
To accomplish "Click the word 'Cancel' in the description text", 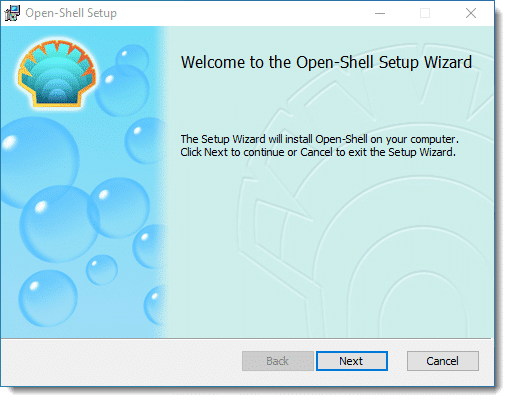I will pyautogui.click(x=316, y=152).
